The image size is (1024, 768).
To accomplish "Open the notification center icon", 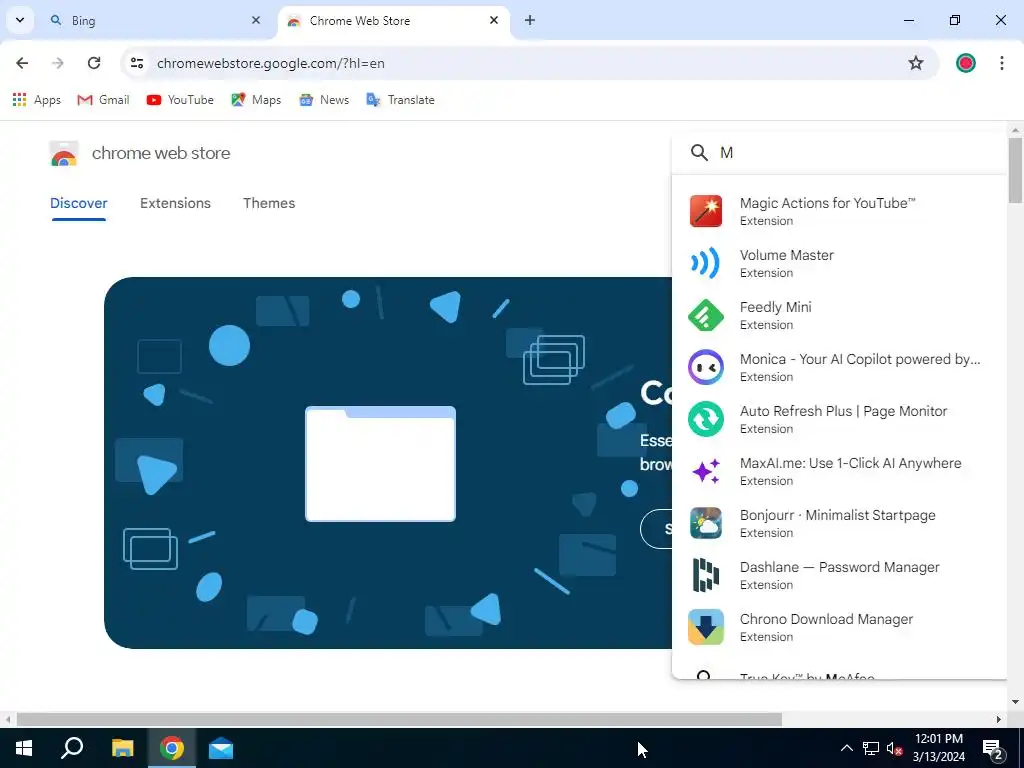I will coord(993,748).
